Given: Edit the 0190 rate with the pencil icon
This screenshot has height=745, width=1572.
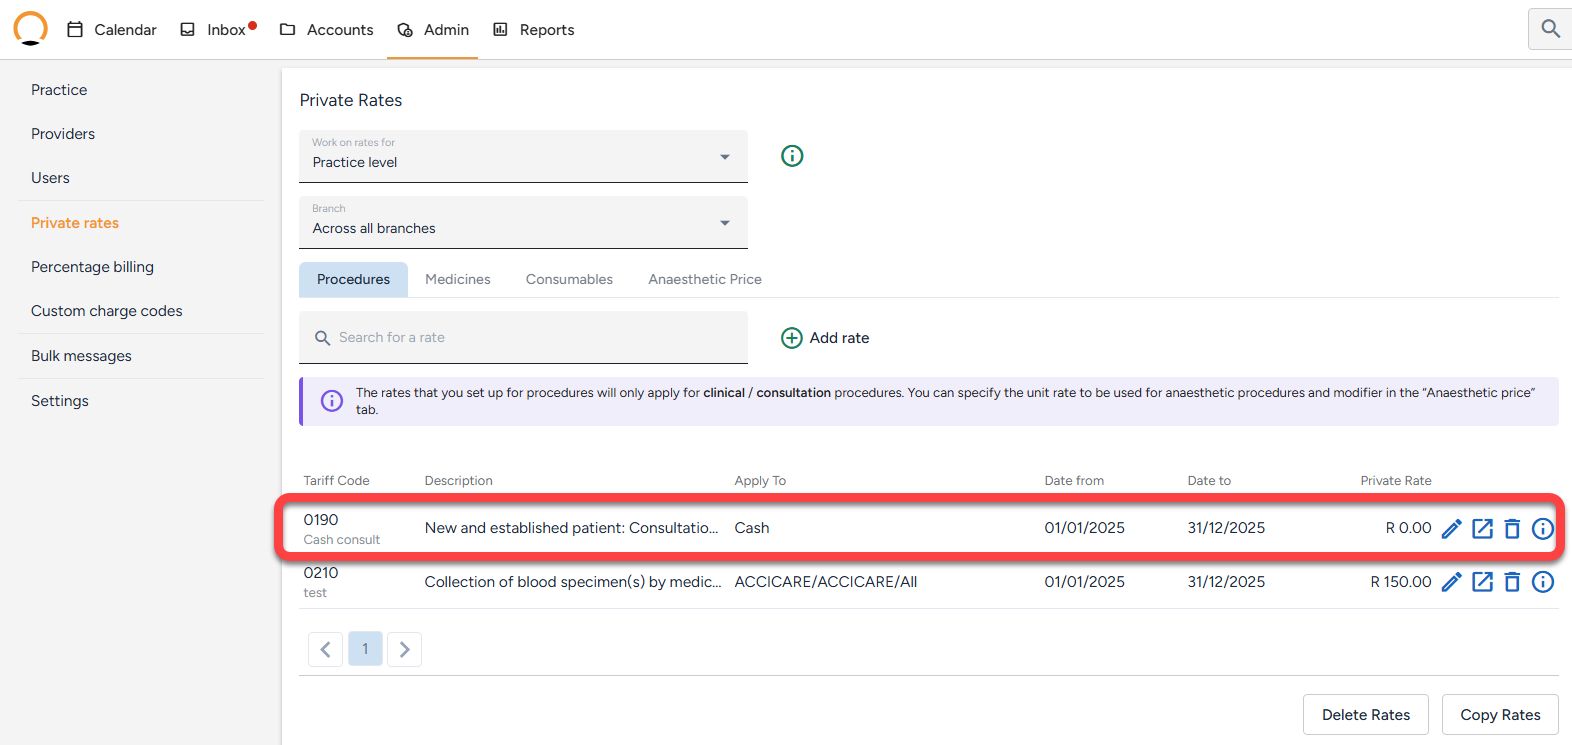Looking at the screenshot, I should point(1452,528).
